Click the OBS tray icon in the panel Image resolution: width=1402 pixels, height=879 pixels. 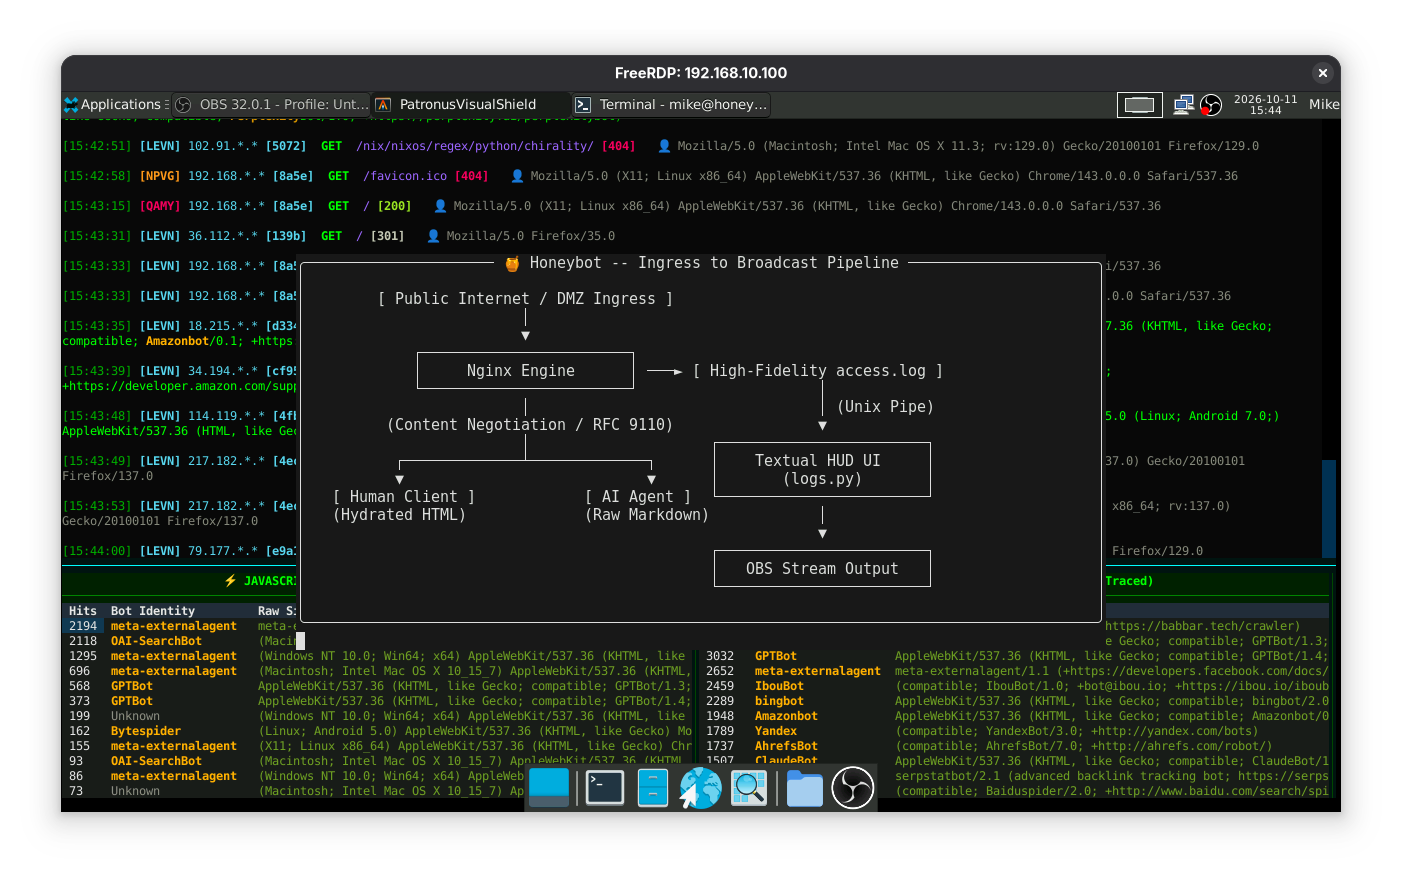1211,104
